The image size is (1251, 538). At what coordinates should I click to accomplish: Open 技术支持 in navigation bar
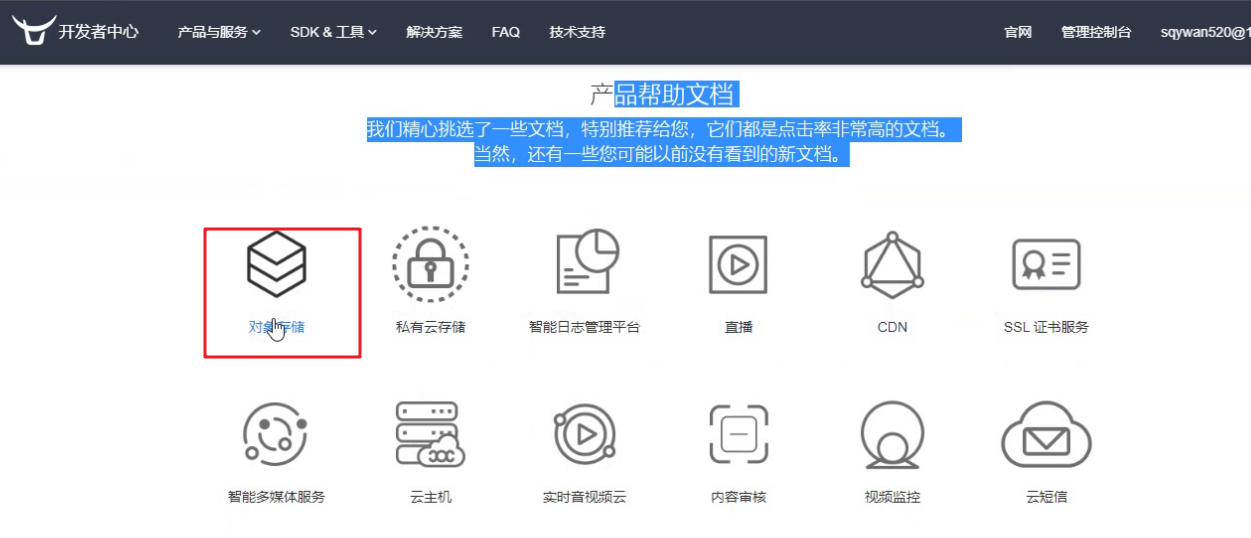[x=577, y=32]
